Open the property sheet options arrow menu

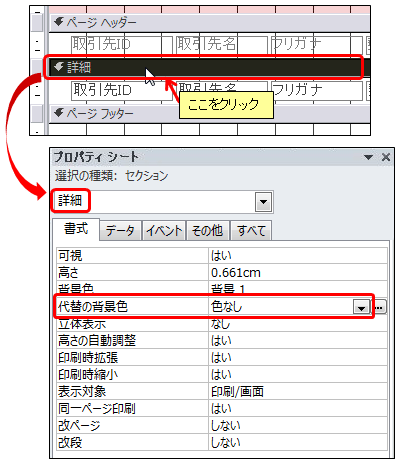coord(368,157)
